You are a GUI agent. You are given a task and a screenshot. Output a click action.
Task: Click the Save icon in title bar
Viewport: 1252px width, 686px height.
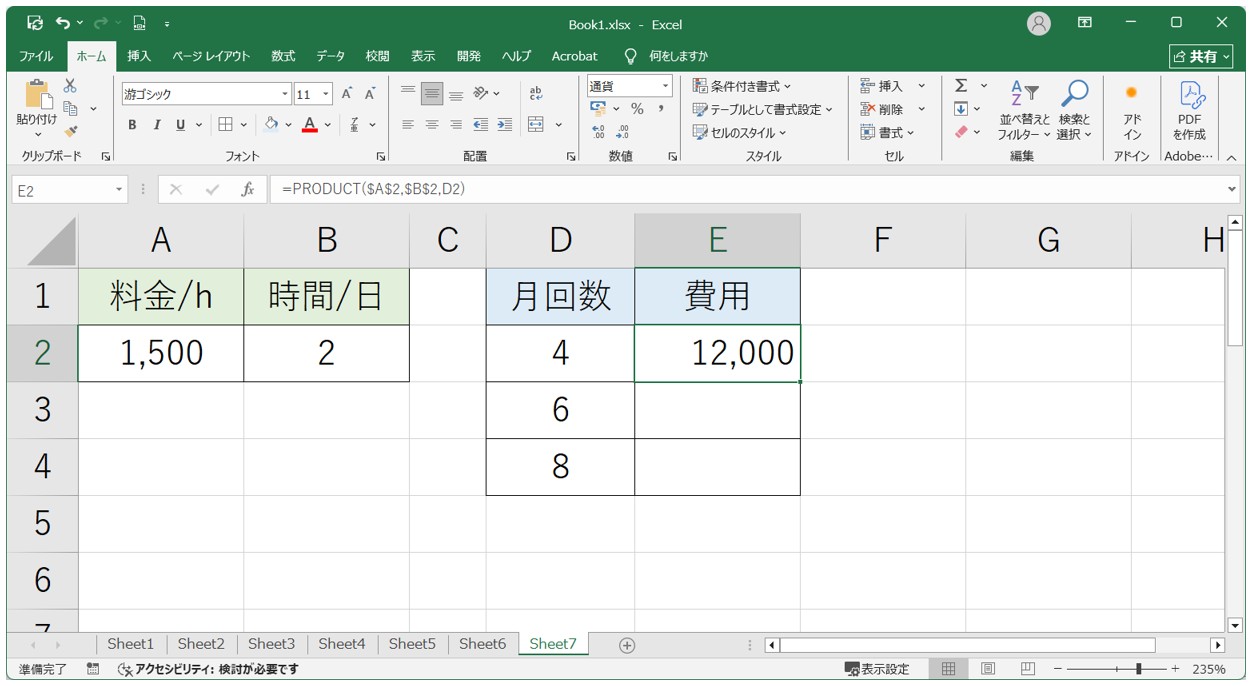pos(35,22)
